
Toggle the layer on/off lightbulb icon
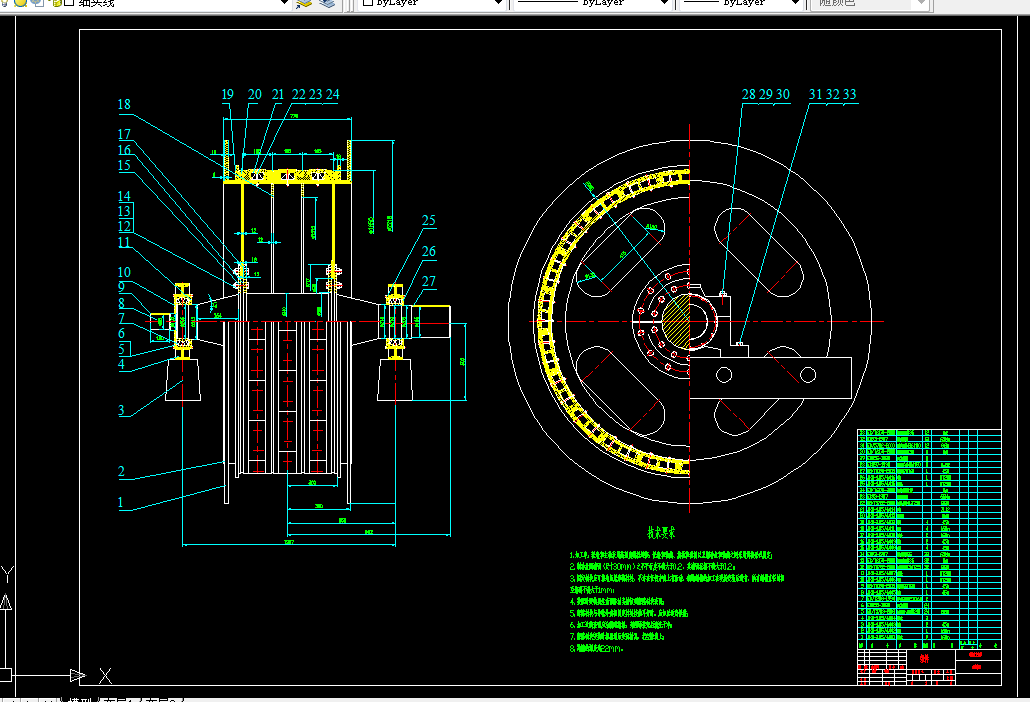point(5,2)
